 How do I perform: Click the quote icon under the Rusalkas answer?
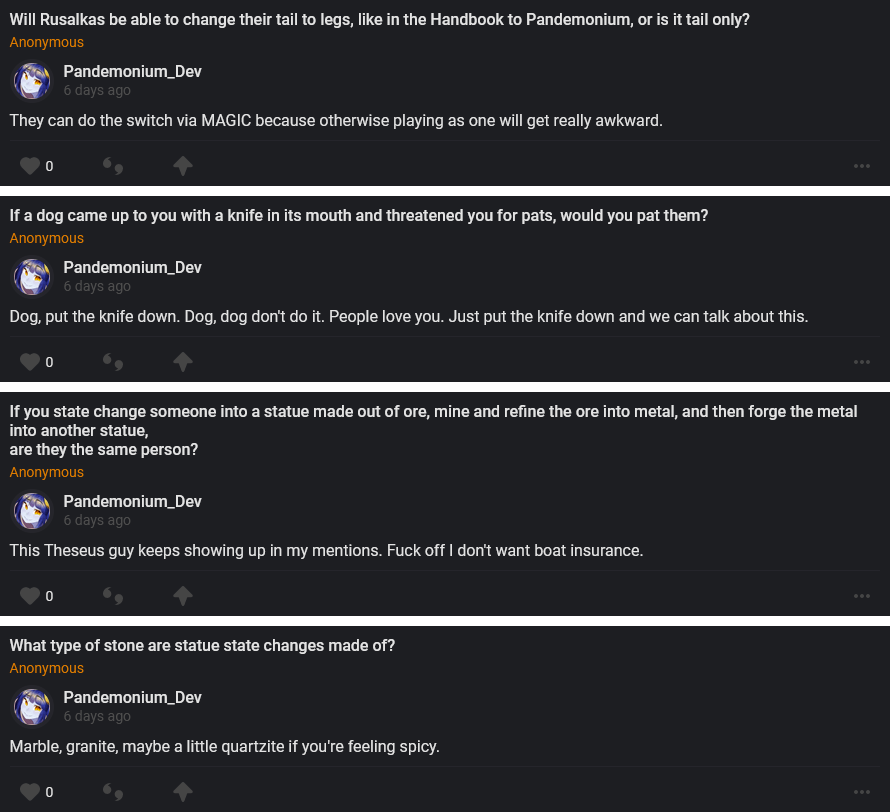[113, 166]
